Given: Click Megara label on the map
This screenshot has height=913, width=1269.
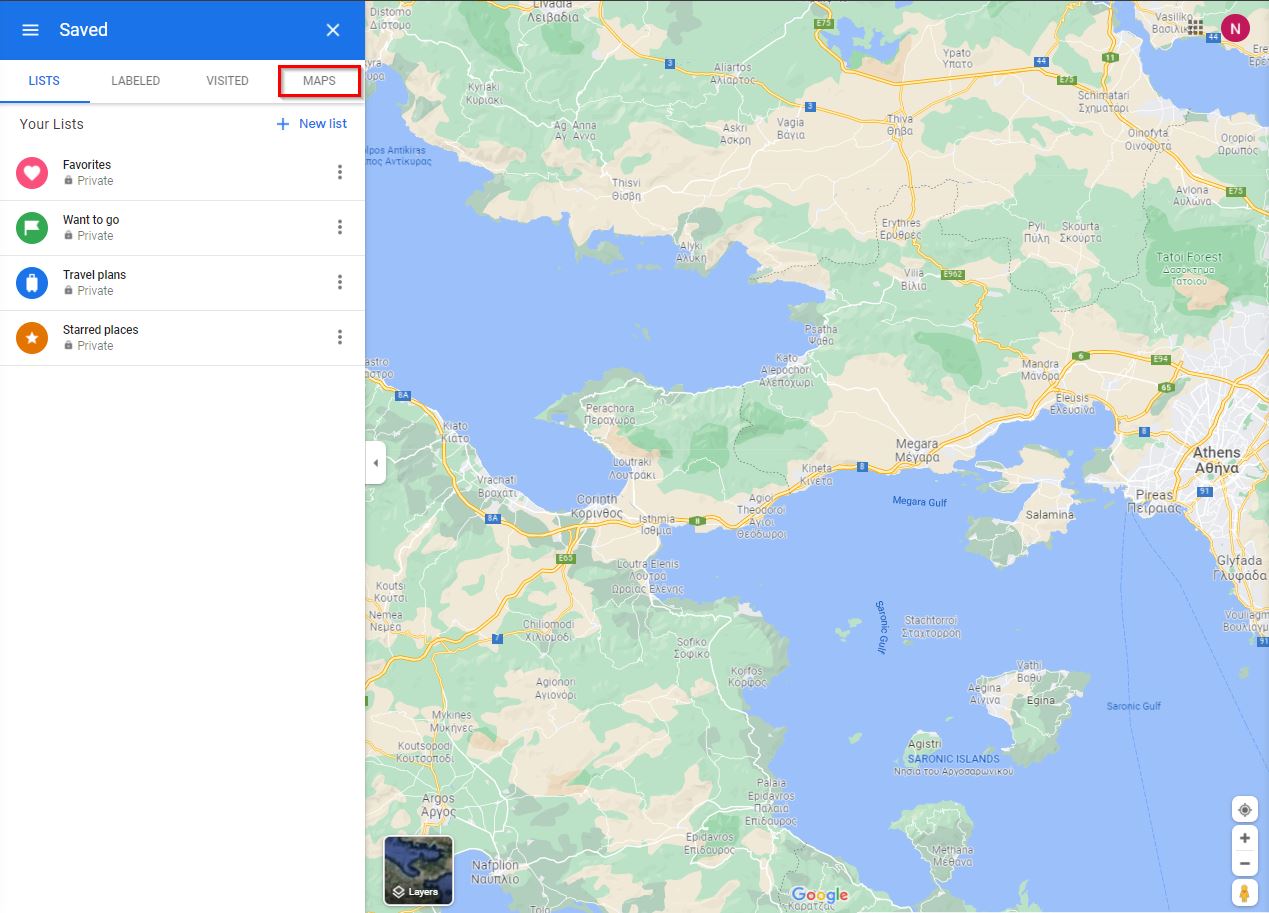Looking at the screenshot, I should (917, 450).
